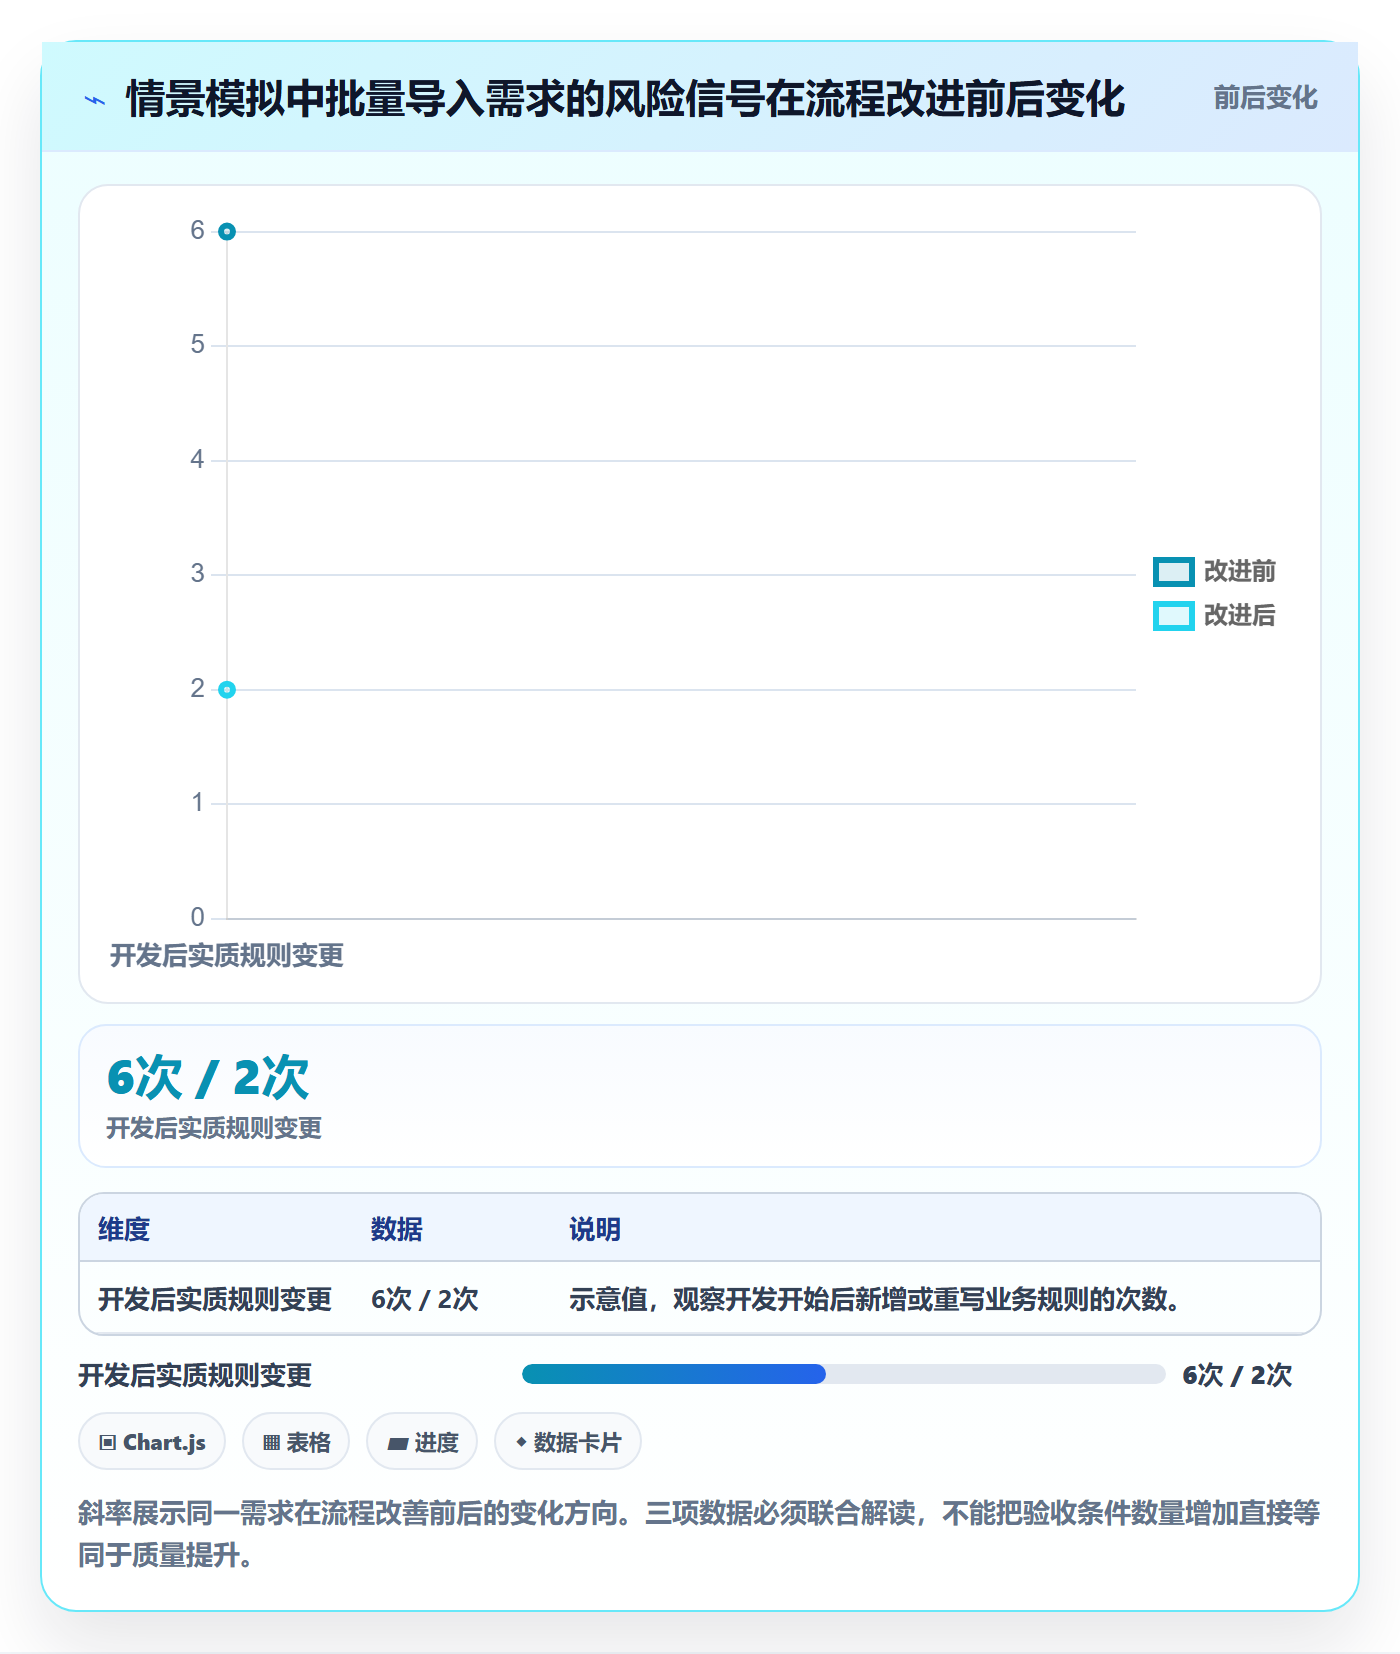Toggle the 改进后 legend entry
This screenshot has height=1654, width=1400.
[1214, 615]
